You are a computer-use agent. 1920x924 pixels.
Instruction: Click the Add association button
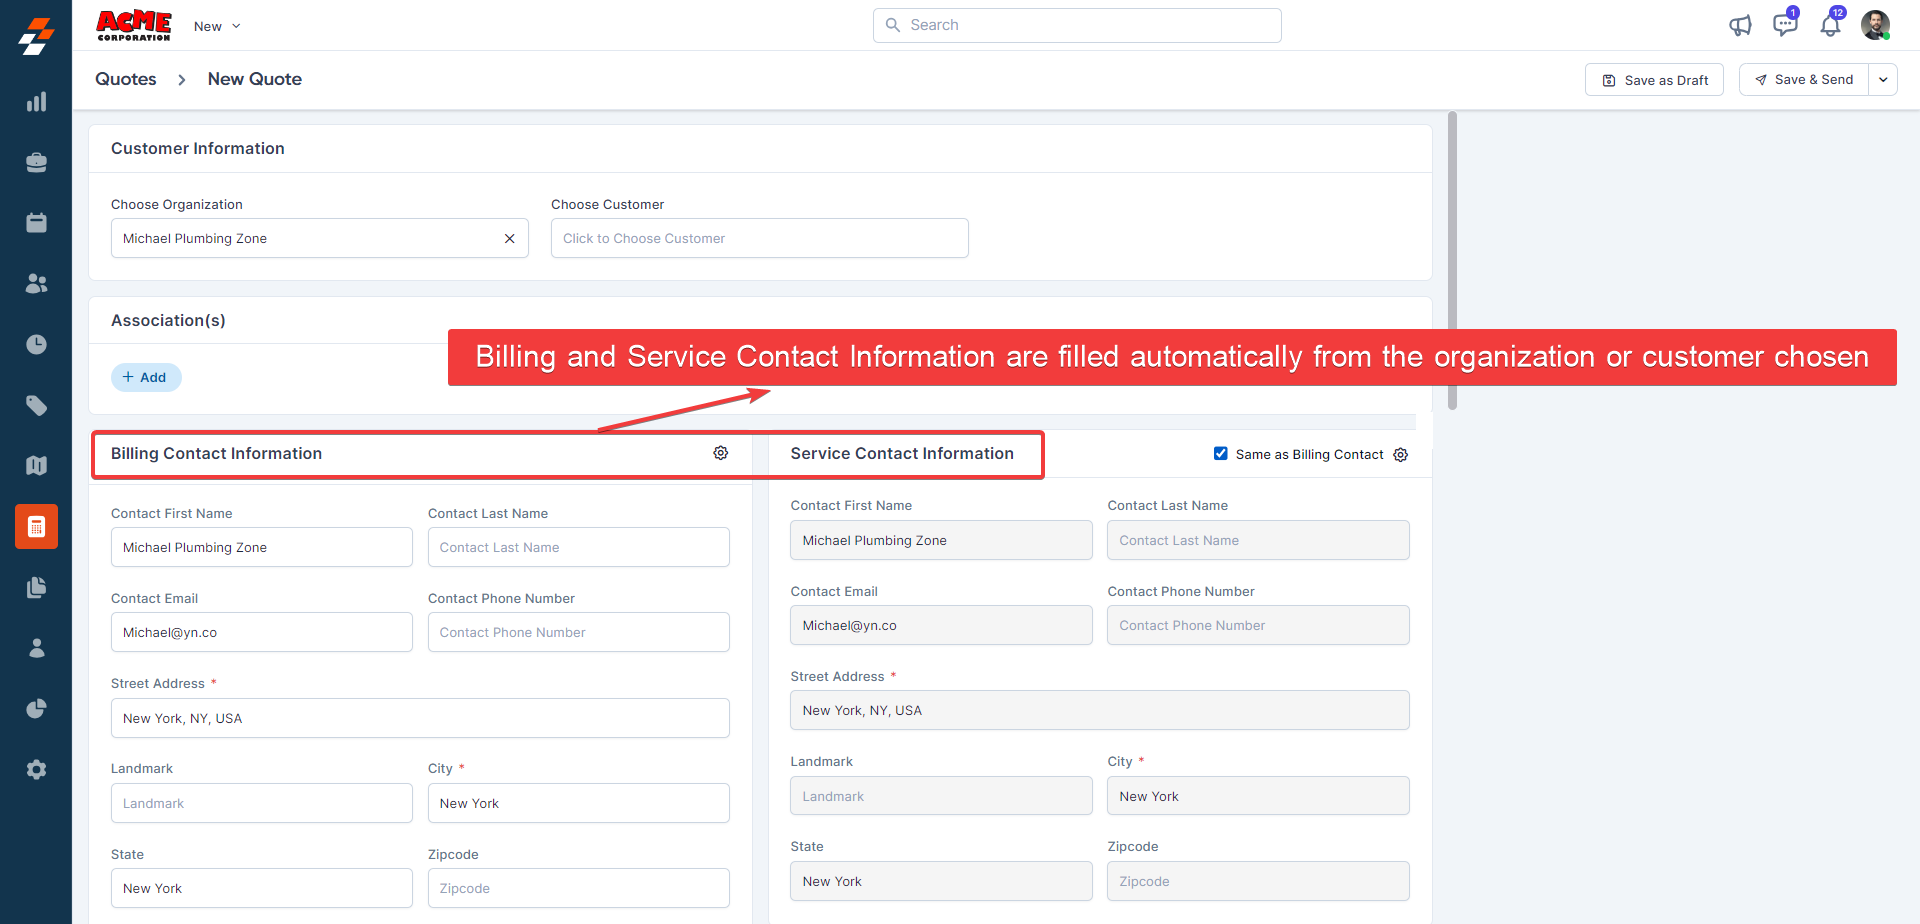[x=145, y=378]
